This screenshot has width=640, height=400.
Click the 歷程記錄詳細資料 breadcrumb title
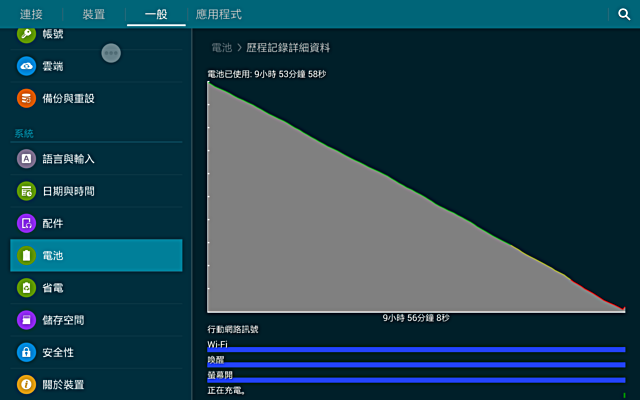tap(288, 48)
